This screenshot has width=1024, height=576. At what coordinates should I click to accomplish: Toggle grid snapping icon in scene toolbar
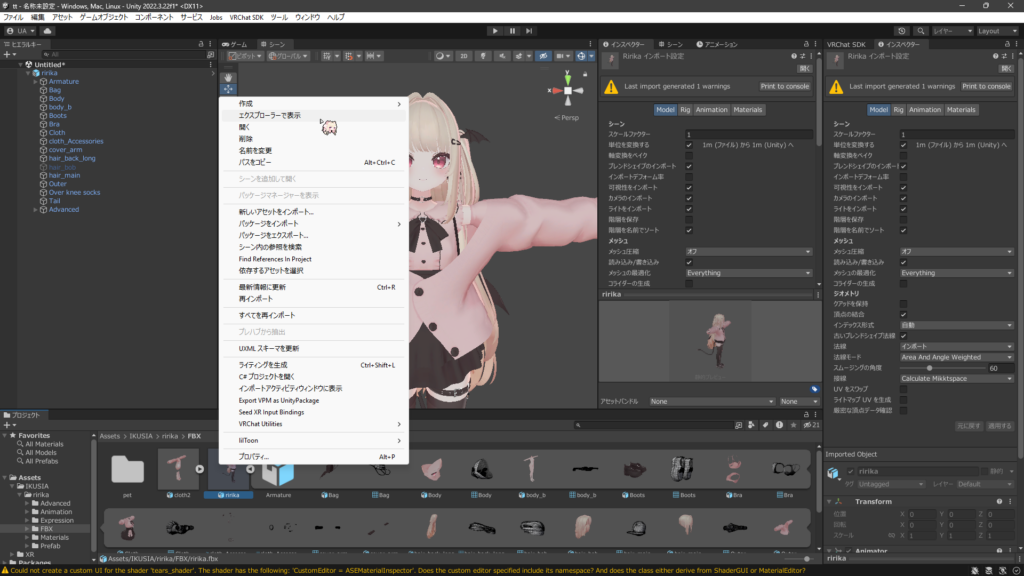(349, 56)
